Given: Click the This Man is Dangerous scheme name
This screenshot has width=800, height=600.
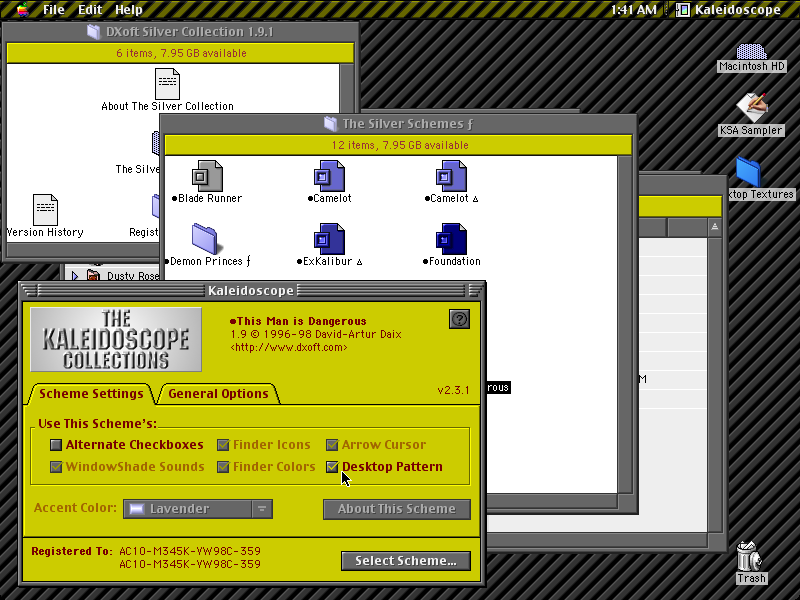Looking at the screenshot, I should pyautogui.click(x=298, y=321).
